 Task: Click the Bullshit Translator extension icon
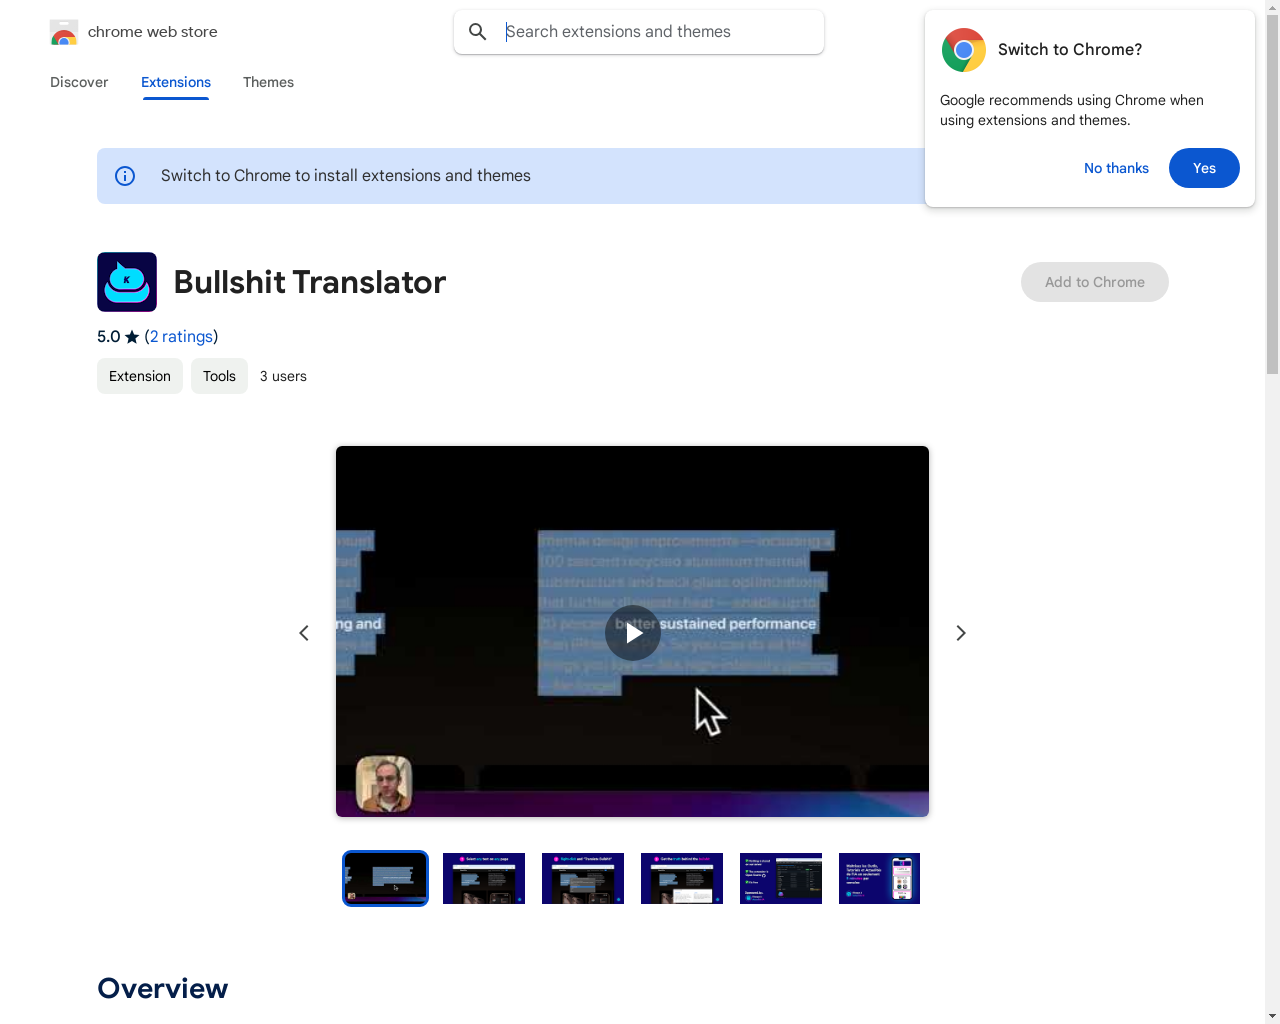tap(127, 282)
